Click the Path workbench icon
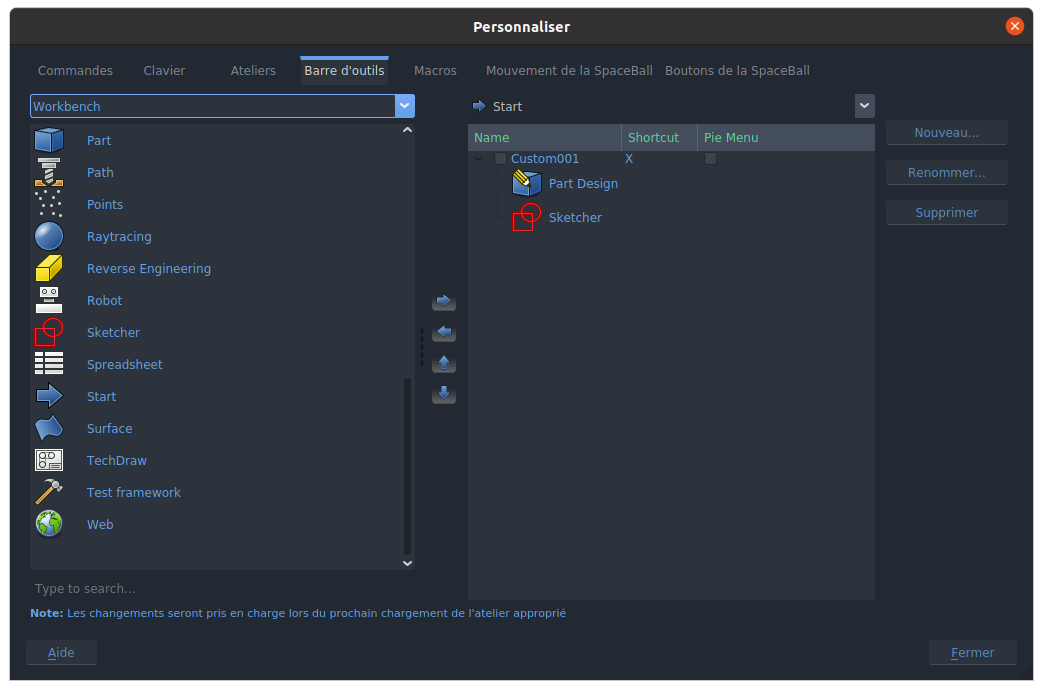 (x=48, y=172)
